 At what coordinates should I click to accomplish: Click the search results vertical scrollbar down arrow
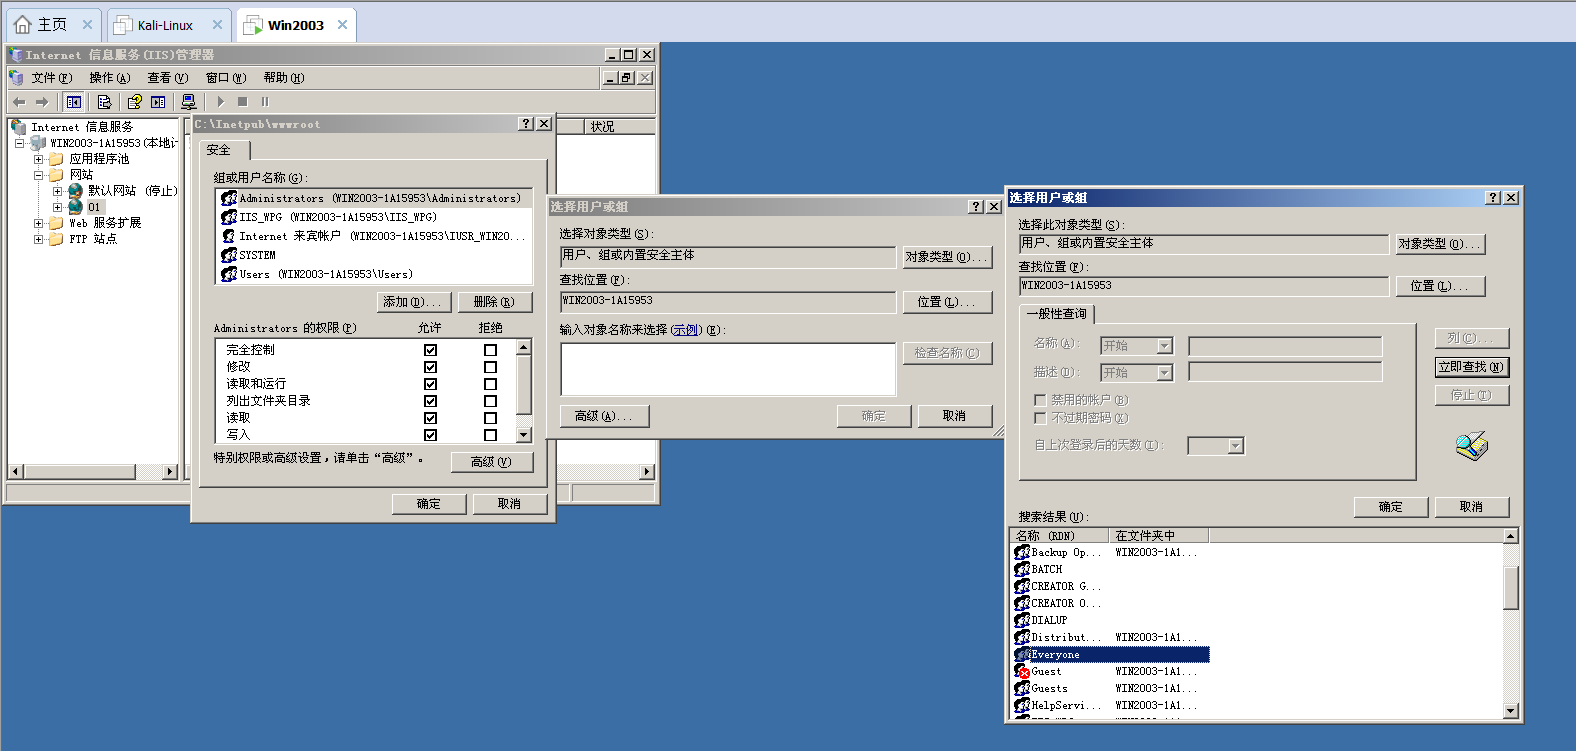click(x=1510, y=710)
